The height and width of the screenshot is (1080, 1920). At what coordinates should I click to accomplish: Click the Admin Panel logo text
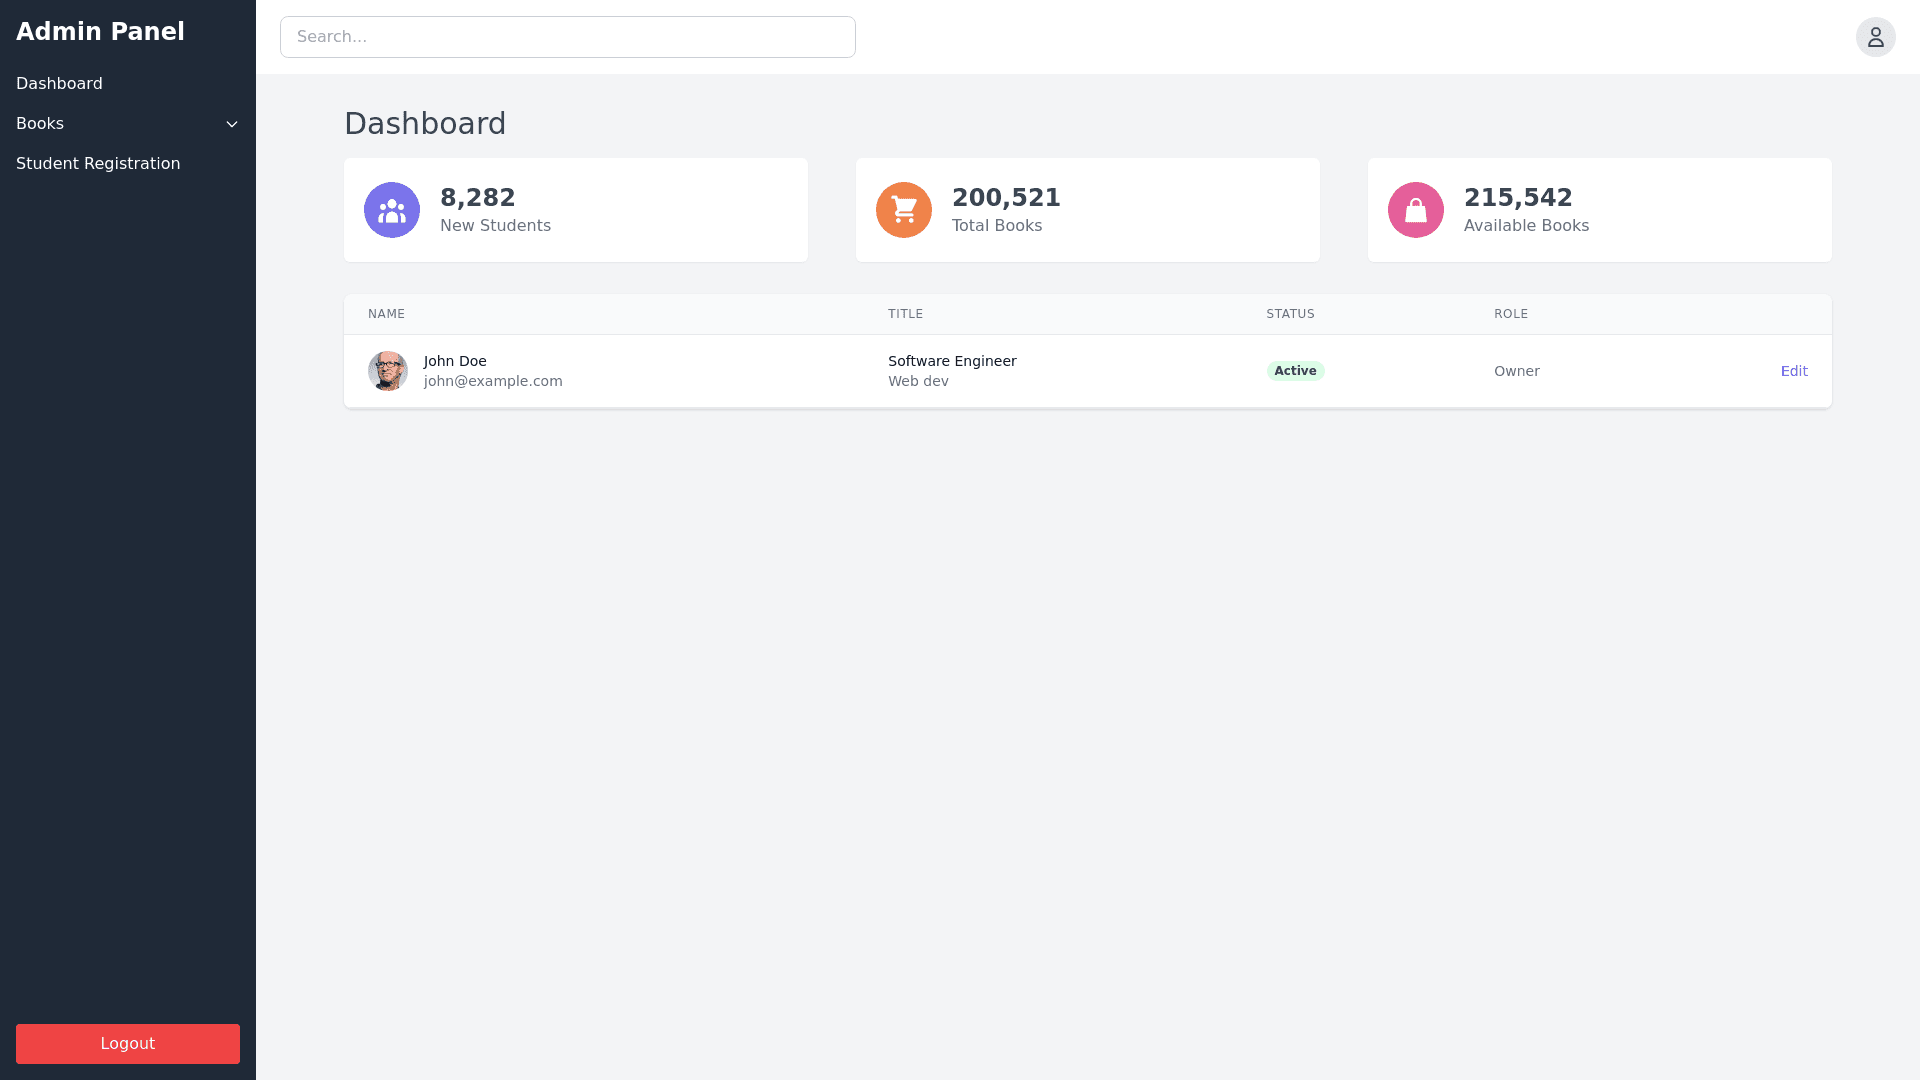pyautogui.click(x=100, y=32)
